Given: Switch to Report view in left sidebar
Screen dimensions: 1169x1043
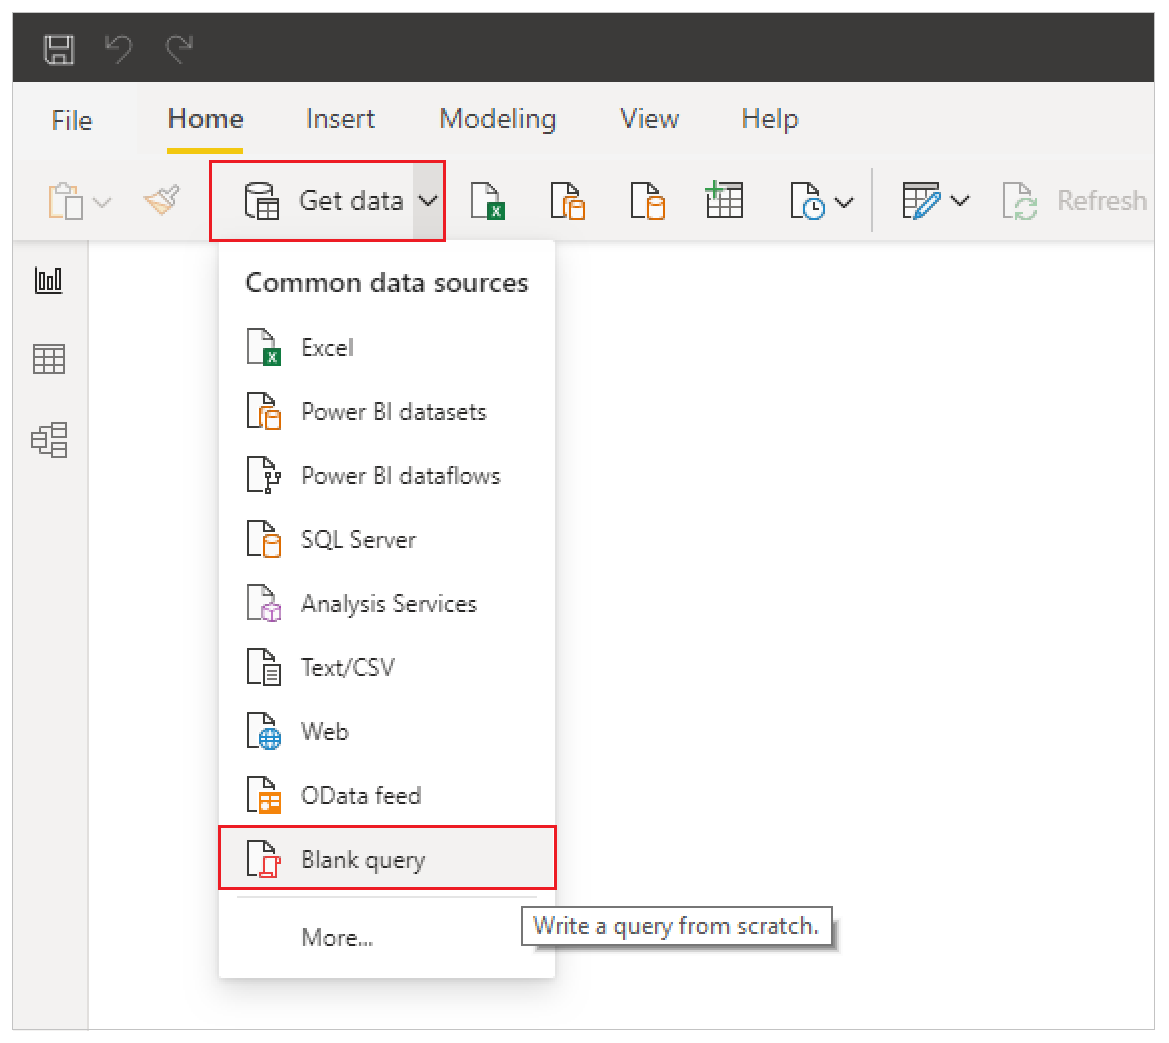Looking at the screenshot, I should pos(49,281).
